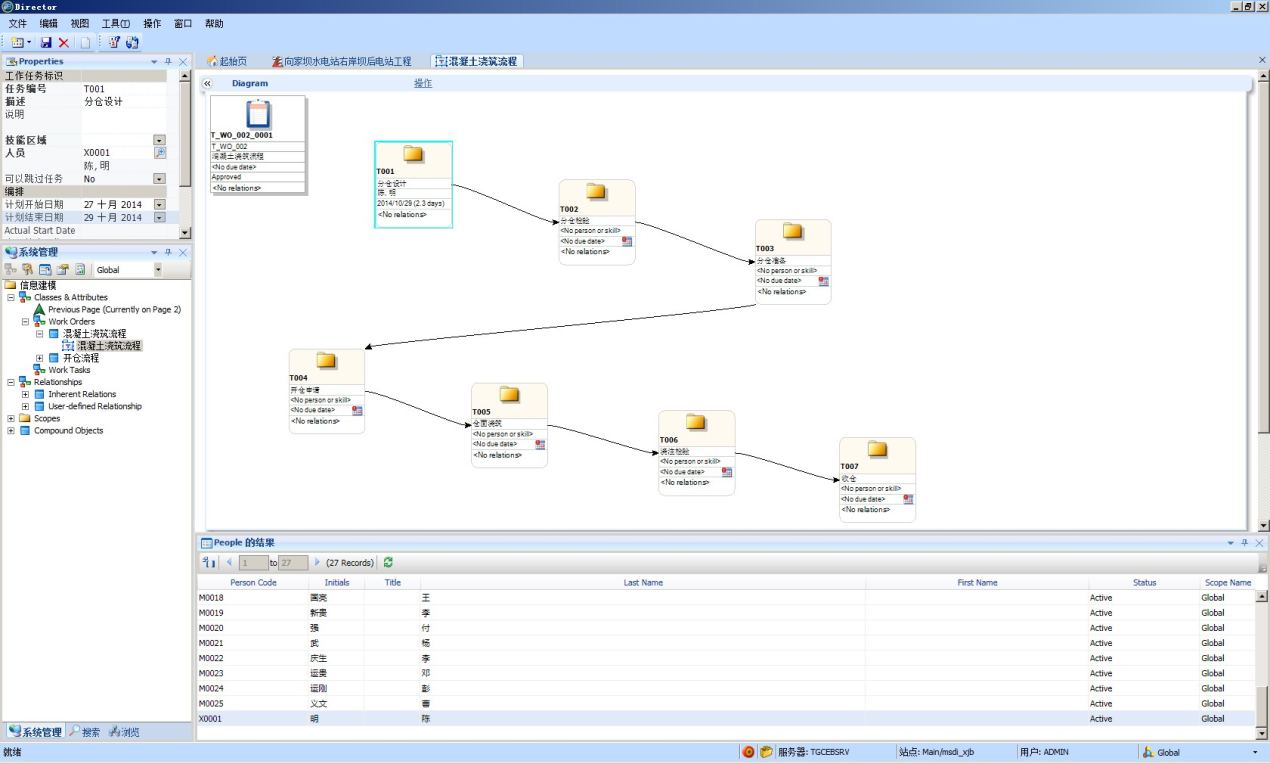1270x764 pixels.
Task: Click the red Delete X toolbar icon
Action: 64,43
